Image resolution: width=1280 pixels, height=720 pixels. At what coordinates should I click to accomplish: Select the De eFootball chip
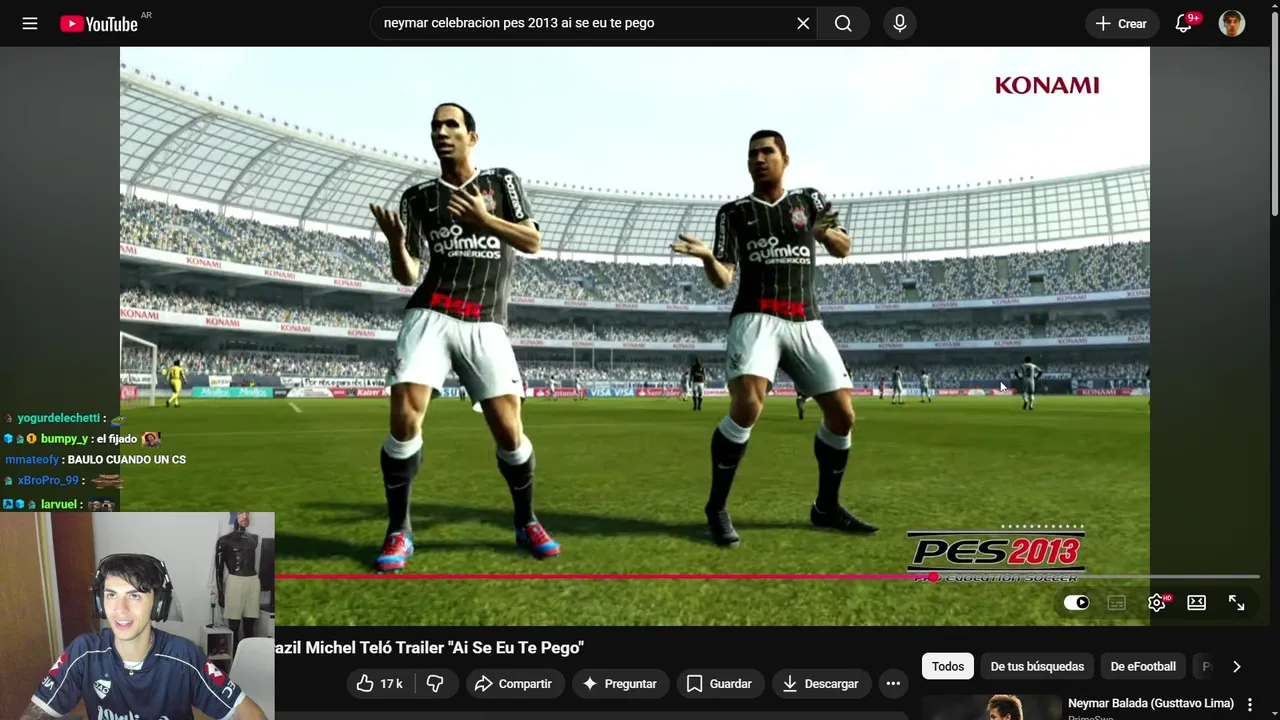[x=1143, y=666]
